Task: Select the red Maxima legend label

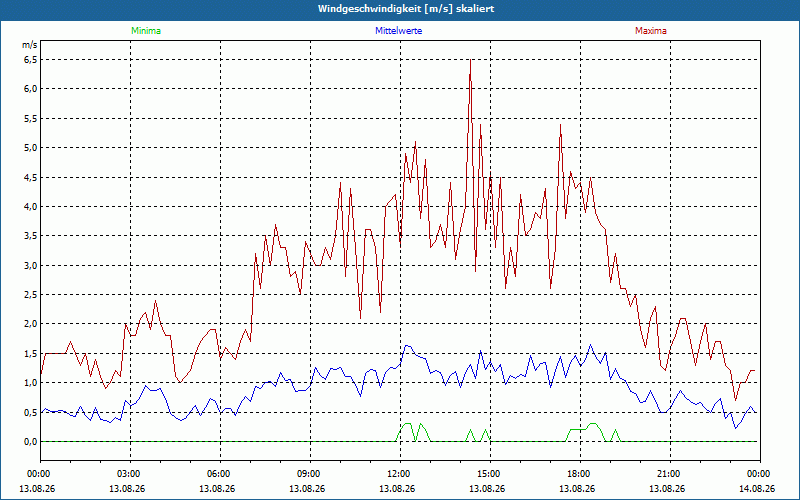Action: (651, 31)
